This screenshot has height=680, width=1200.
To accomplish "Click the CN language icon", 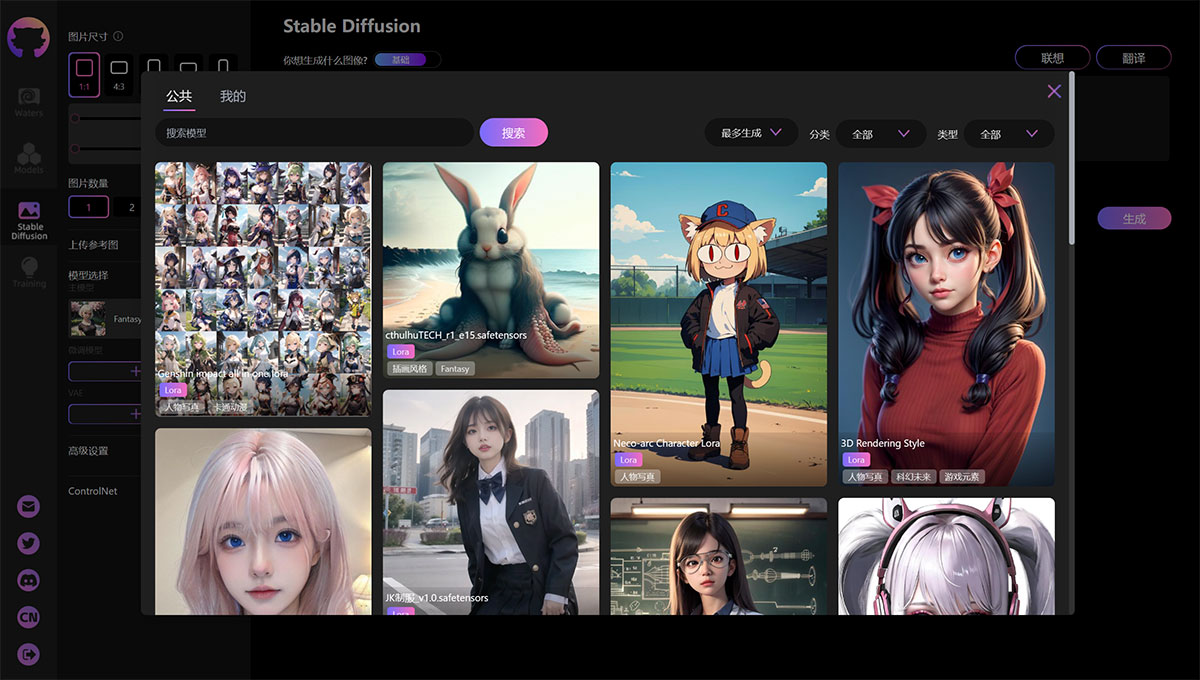I will (x=29, y=617).
